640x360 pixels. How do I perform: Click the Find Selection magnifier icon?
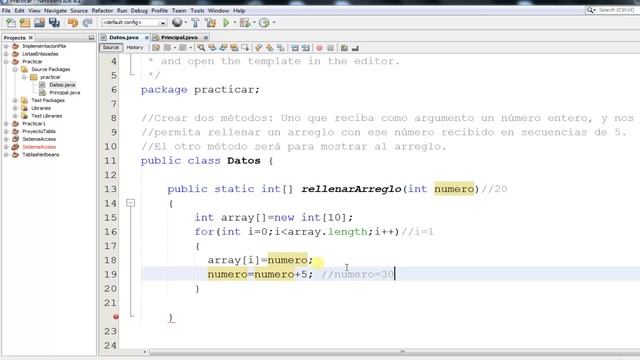point(201,48)
